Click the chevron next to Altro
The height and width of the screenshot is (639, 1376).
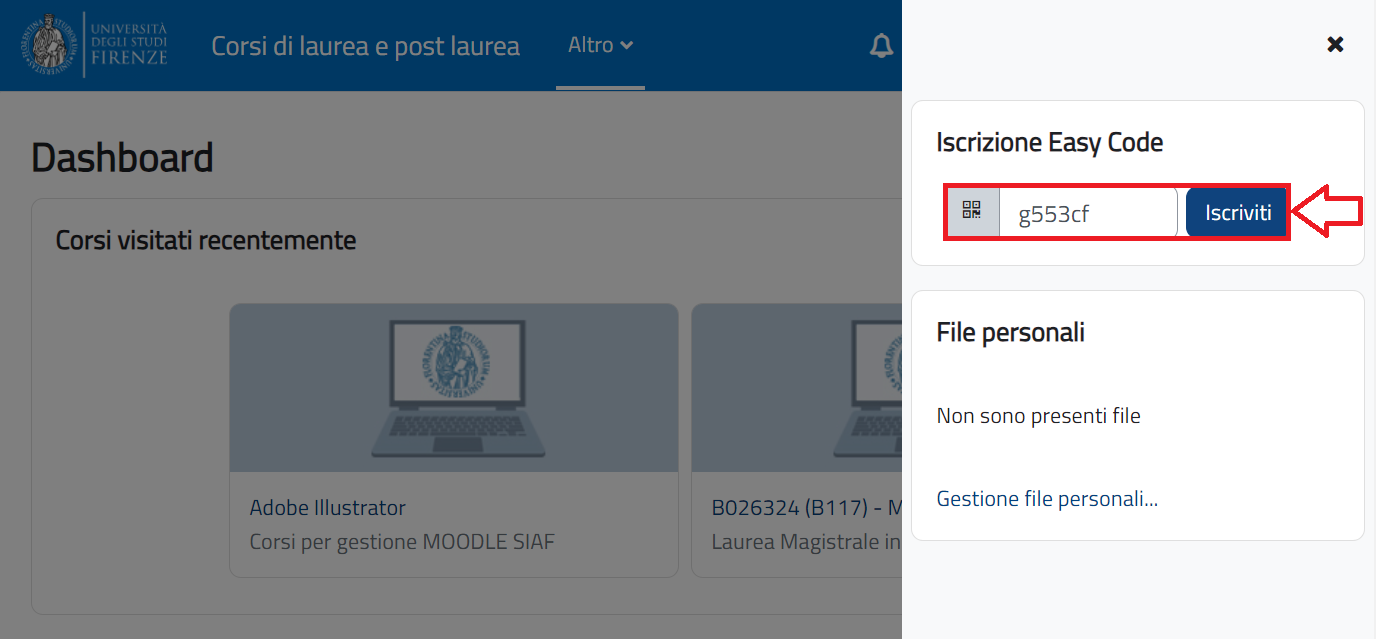tap(627, 45)
